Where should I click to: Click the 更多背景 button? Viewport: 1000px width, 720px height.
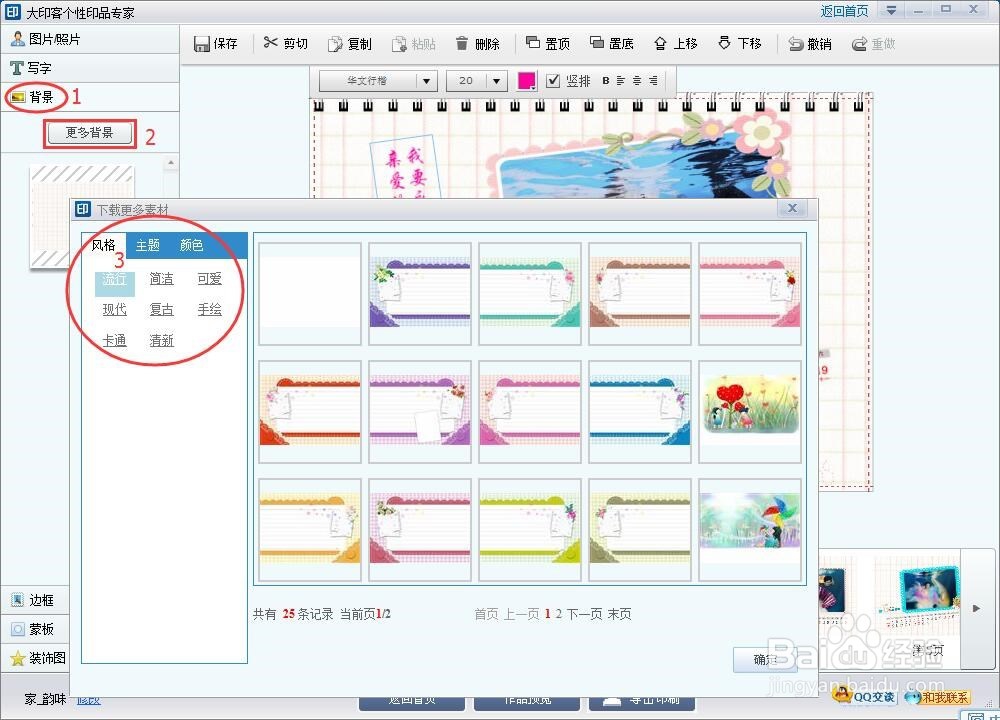tap(90, 133)
